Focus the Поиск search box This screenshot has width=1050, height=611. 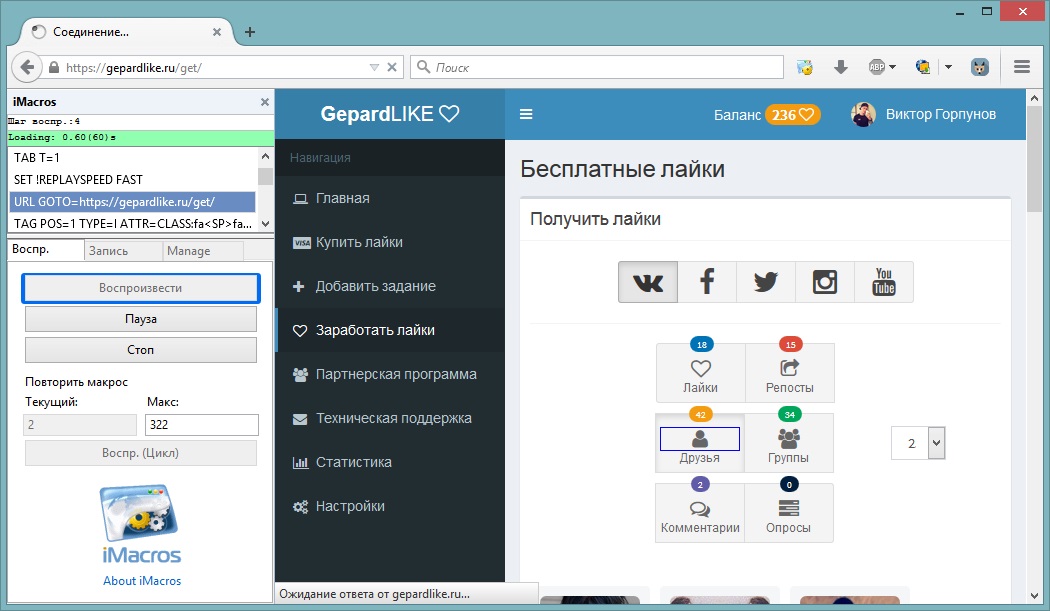pos(597,67)
